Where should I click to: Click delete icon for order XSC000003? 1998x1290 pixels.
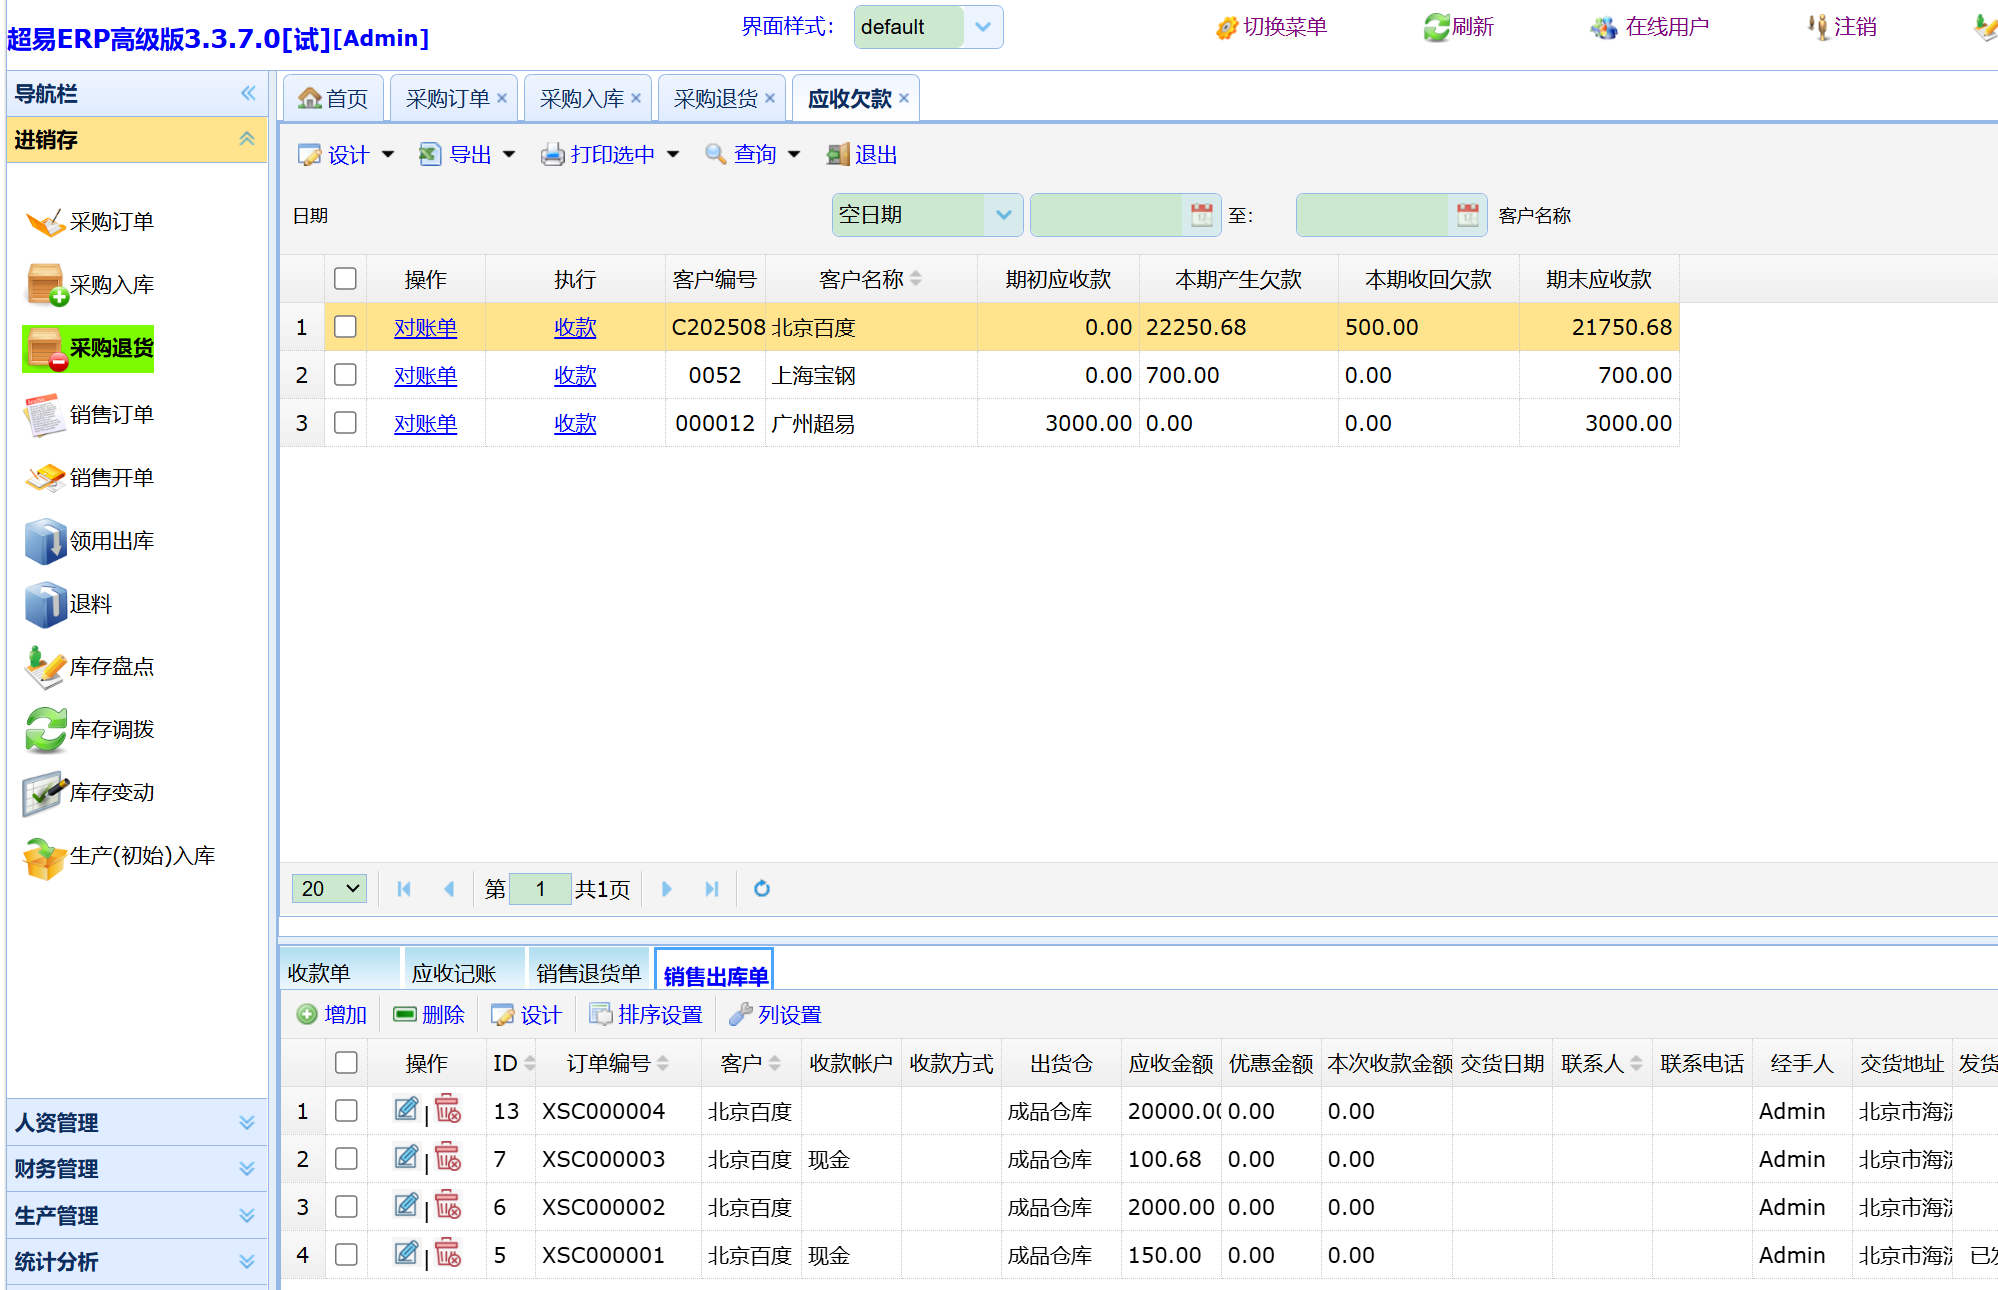pyautogui.click(x=448, y=1158)
